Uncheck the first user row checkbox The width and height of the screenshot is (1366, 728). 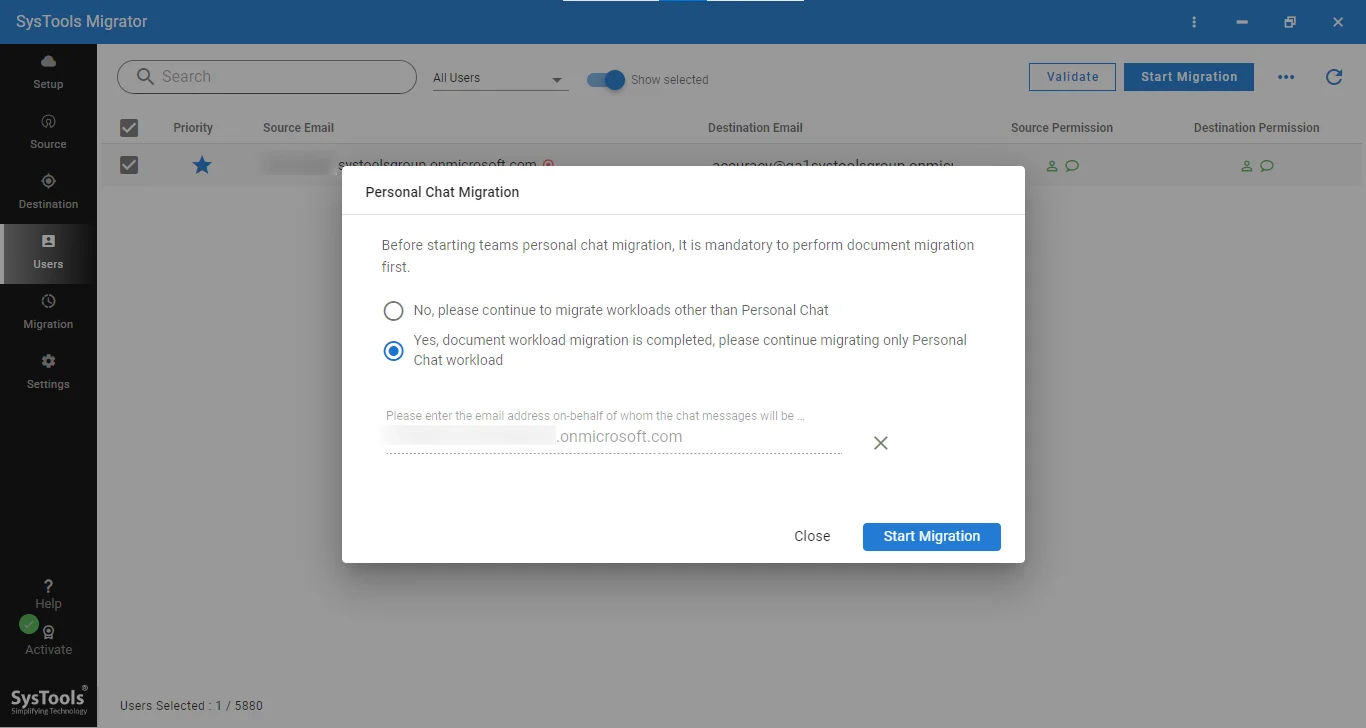129,165
